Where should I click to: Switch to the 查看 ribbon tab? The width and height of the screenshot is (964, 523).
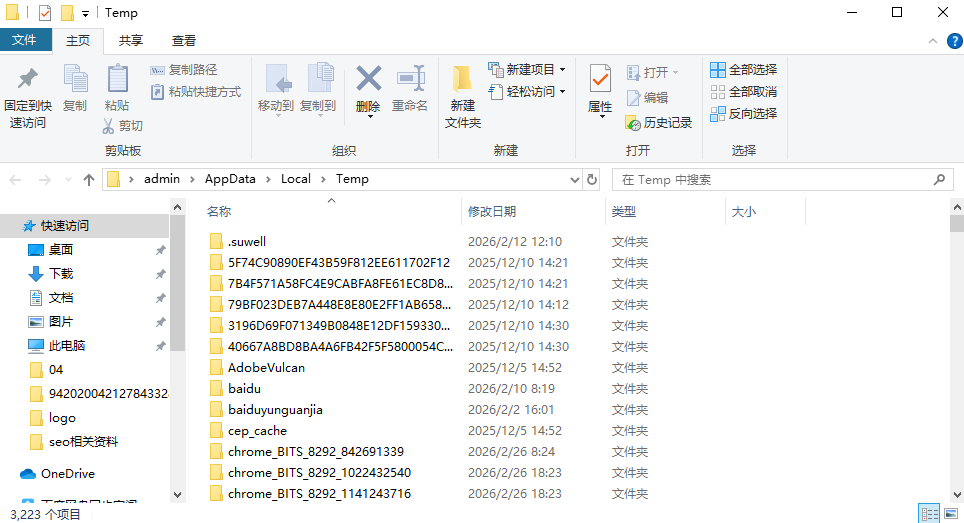click(x=184, y=40)
